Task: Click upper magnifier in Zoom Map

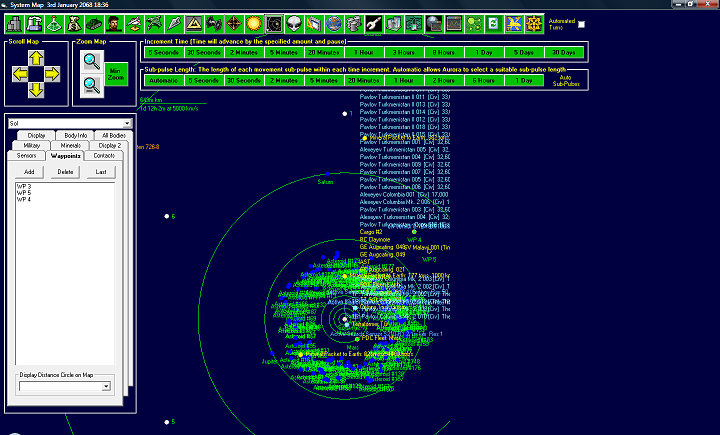Action: tap(92, 62)
